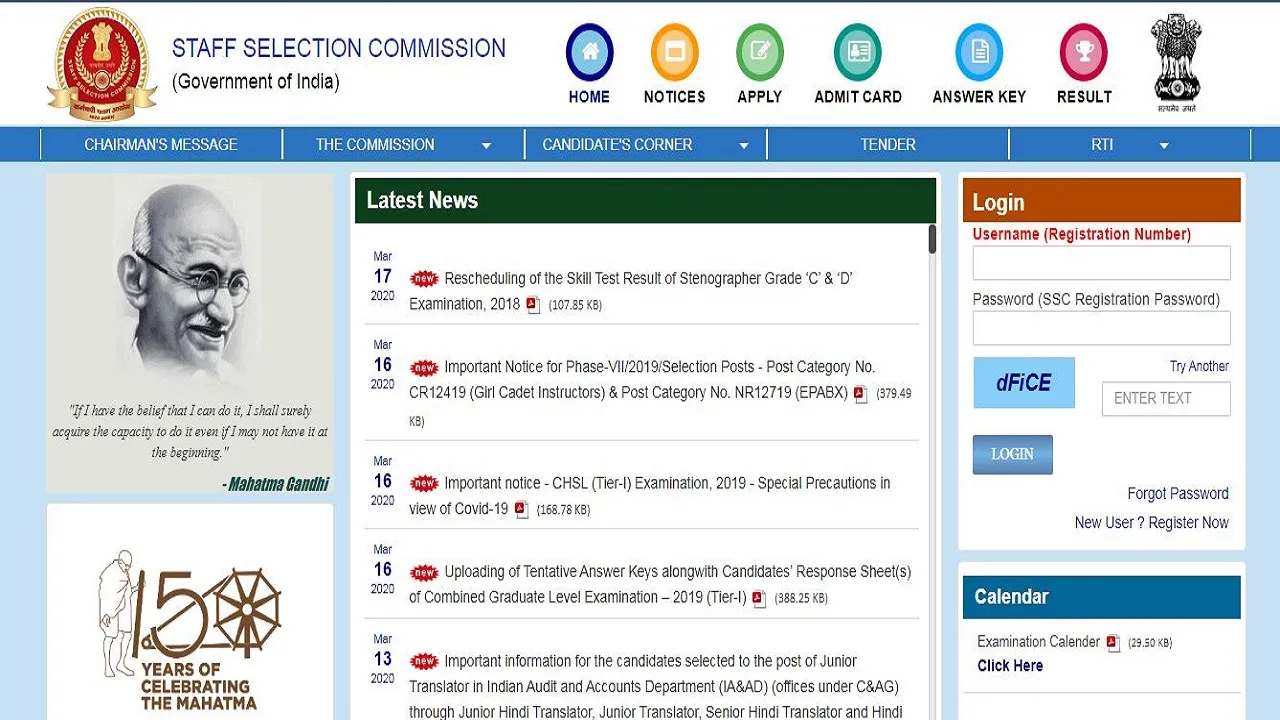The width and height of the screenshot is (1280, 720).
Task: Focus the captcha ENTER TEXT field
Action: click(1166, 398)
